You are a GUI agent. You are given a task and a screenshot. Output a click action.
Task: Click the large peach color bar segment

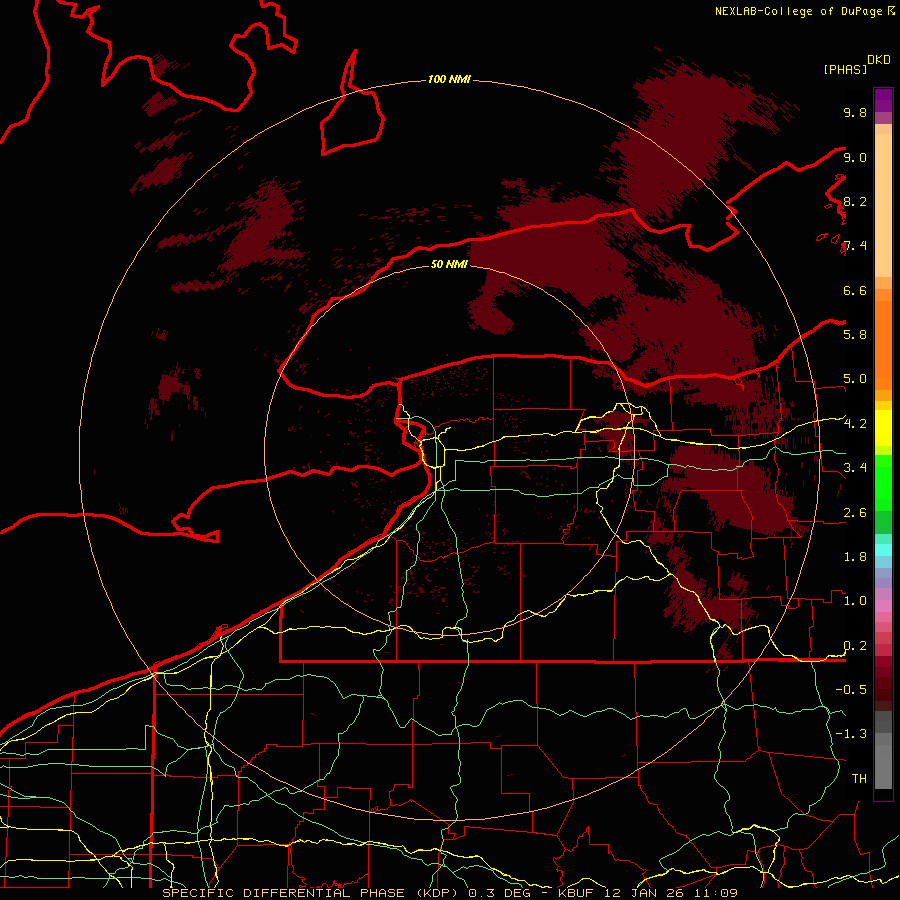883,205
